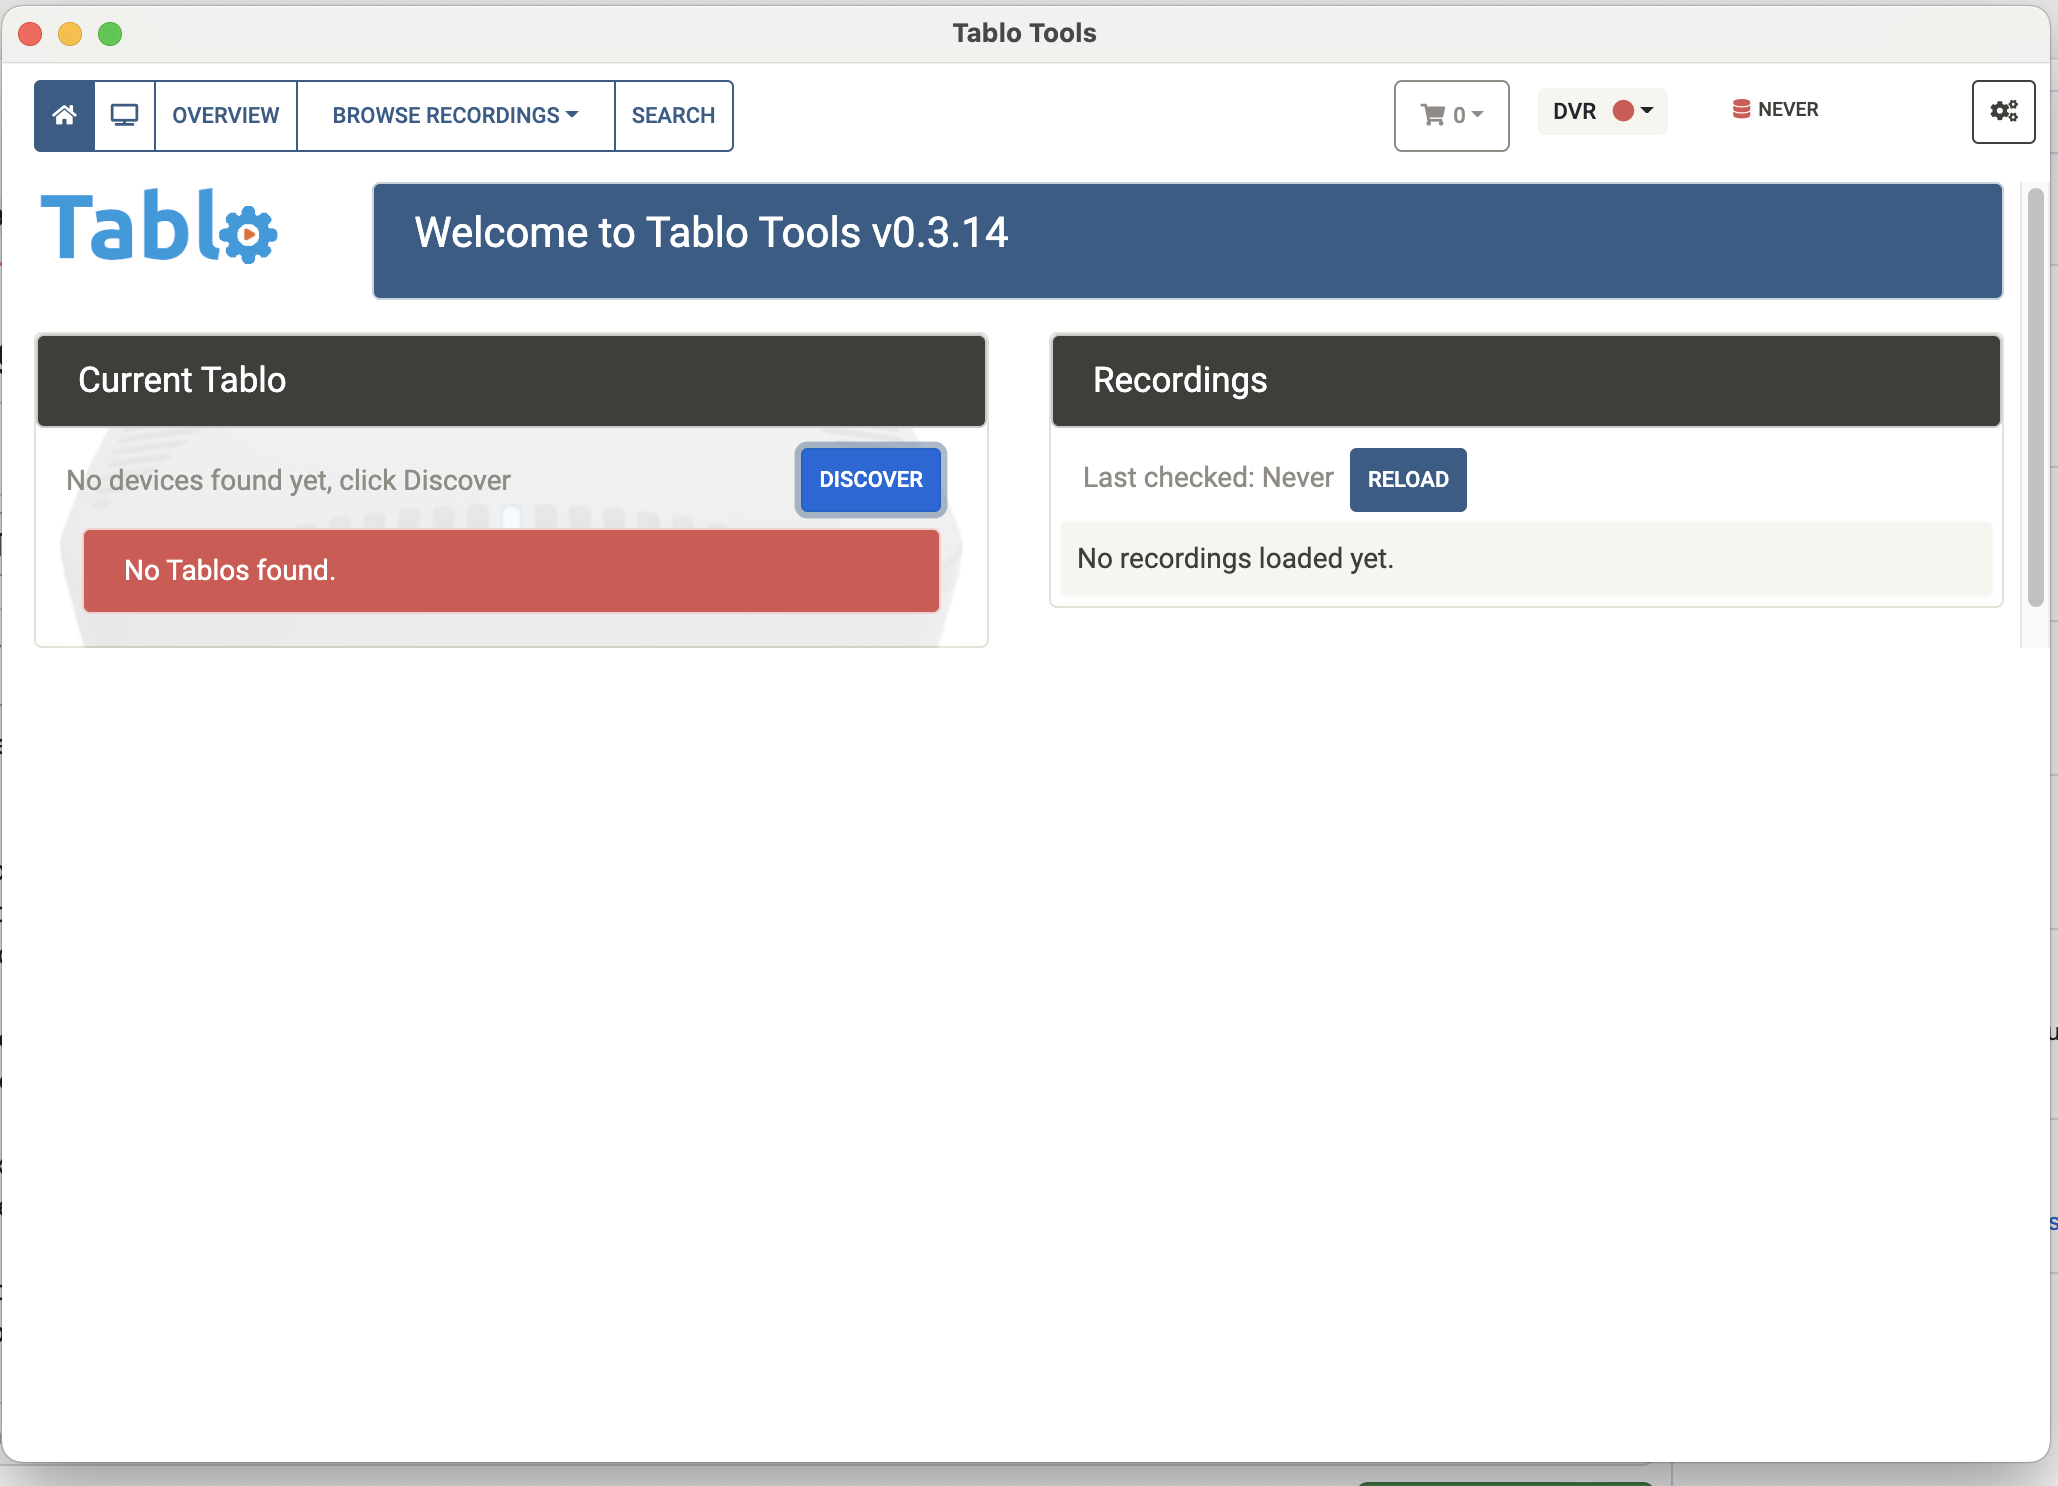Screen dimensions: 2058x1486
Task: Switch to the Overview tab
Action: click(225, 115)
